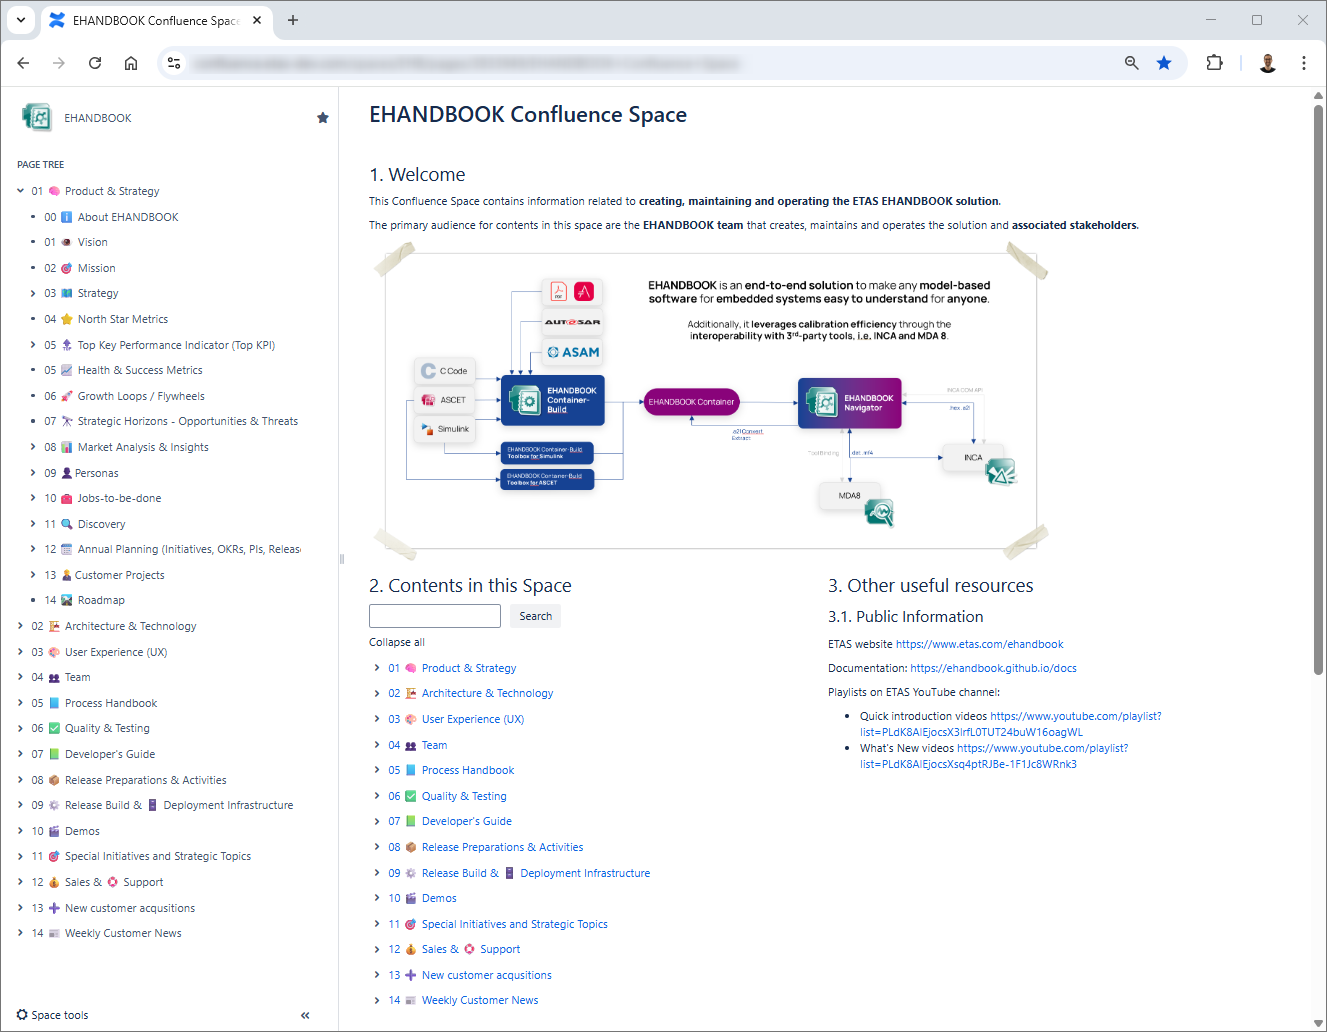Expand 01 Product & Strategy in contents list
Image resolution: width=1327 pixels, height=1032 pixels.
(x=377, y=668)
